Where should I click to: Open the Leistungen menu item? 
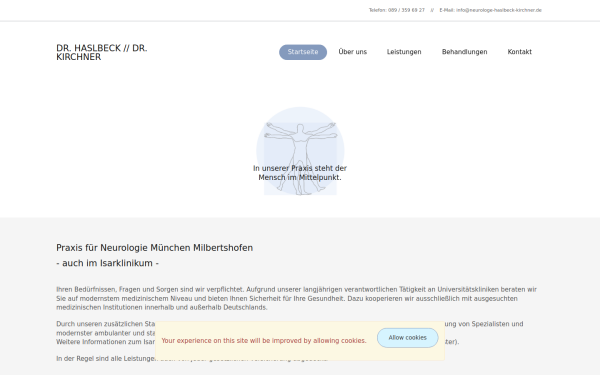pos(404,52)
